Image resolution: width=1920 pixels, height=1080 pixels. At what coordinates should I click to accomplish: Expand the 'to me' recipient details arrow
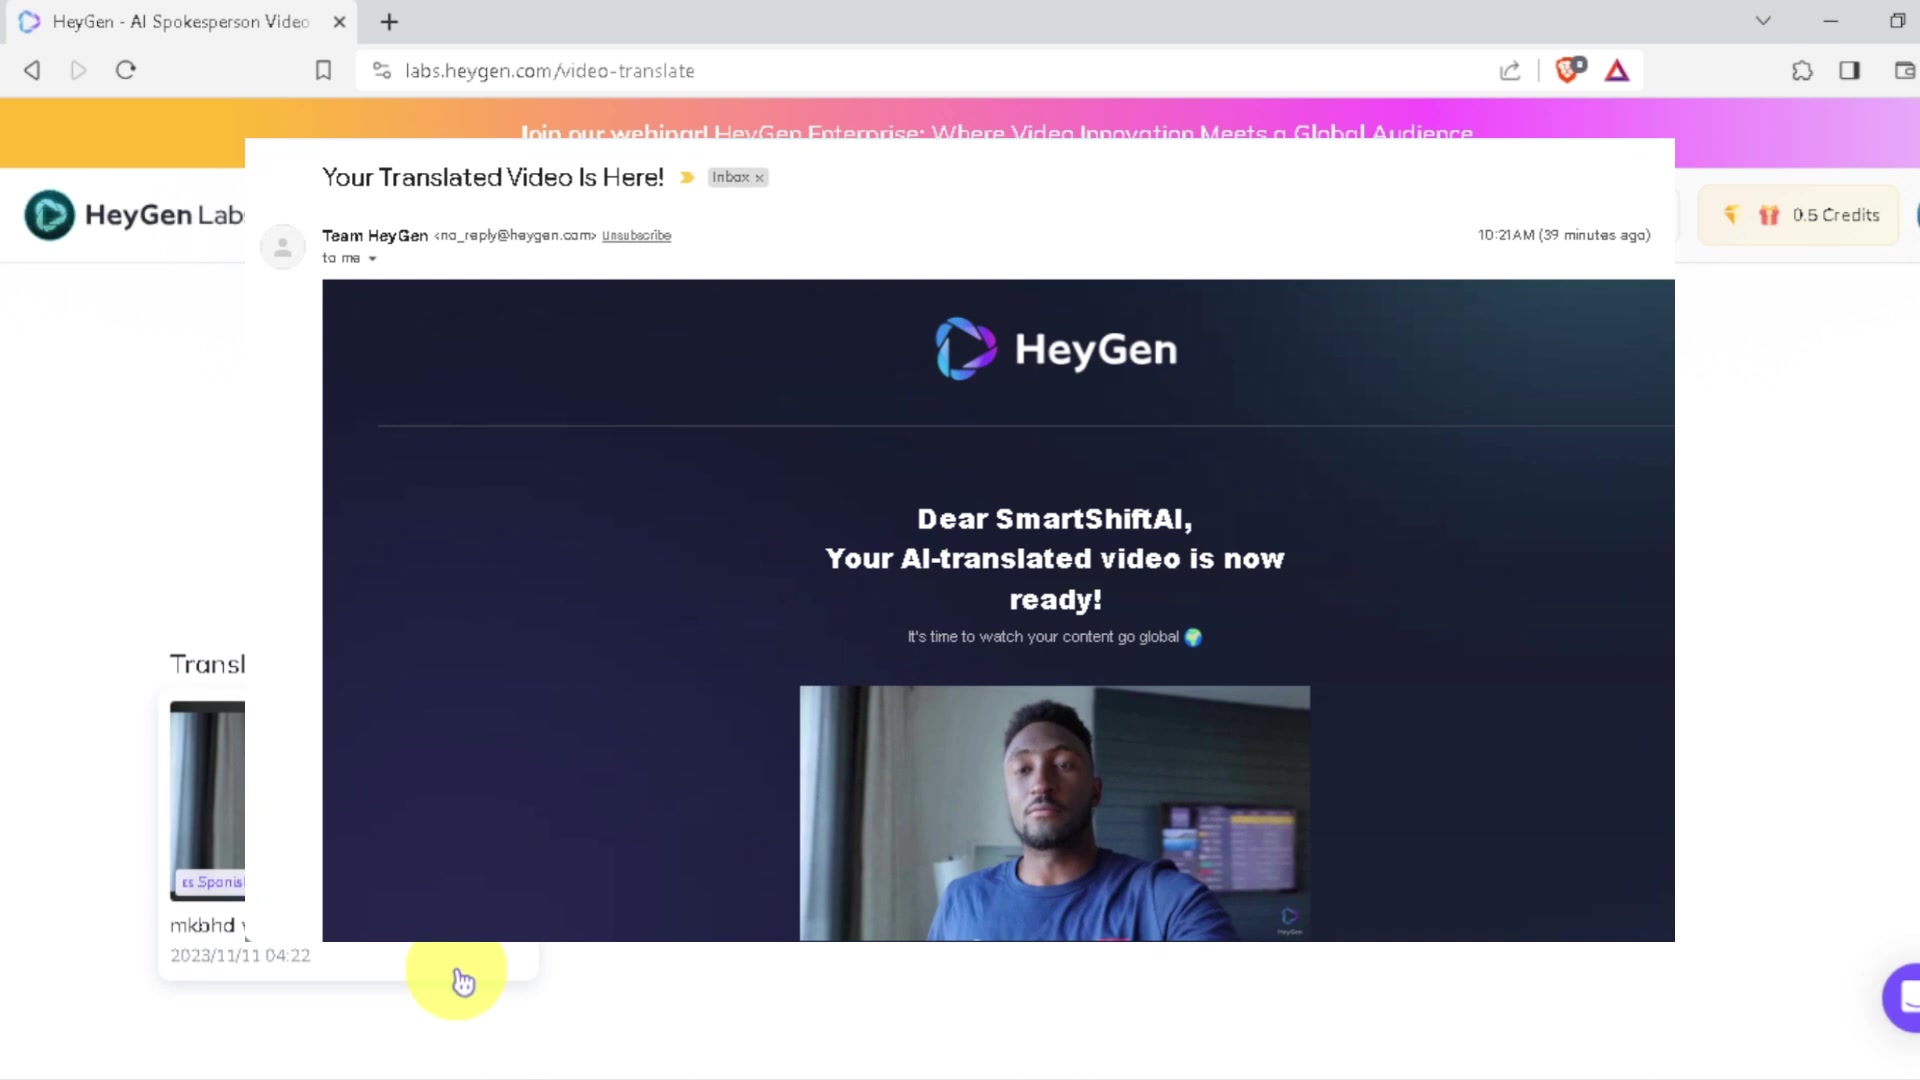click(x=372, y=259)
